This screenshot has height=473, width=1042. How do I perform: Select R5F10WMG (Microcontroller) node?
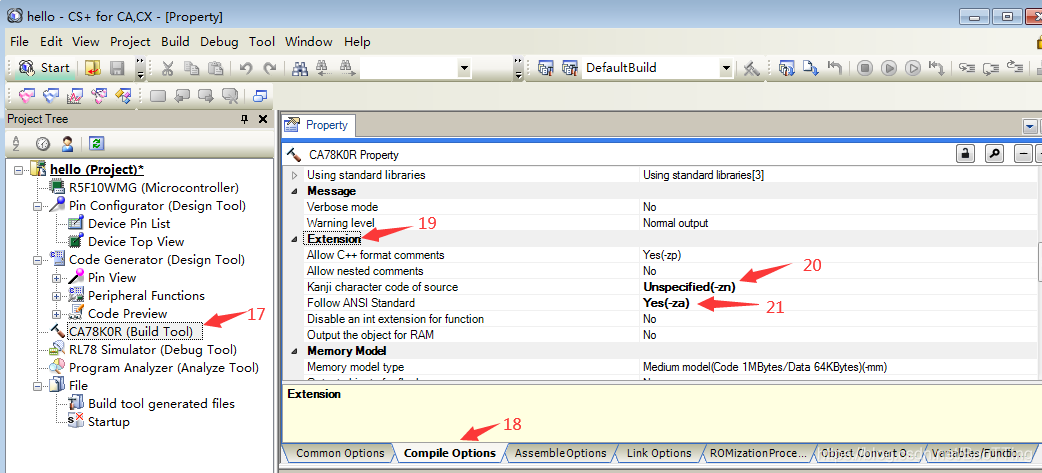154,188
